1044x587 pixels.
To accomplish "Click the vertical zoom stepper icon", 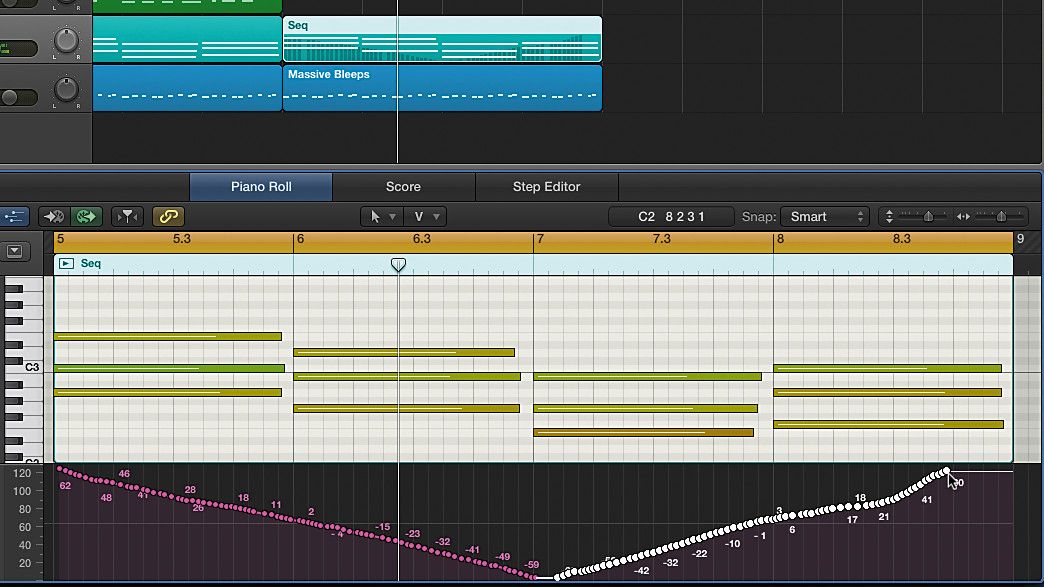I will click(889, 216).
